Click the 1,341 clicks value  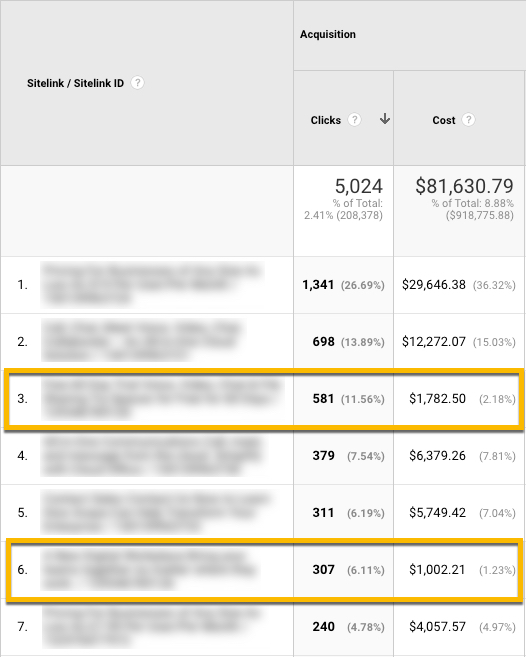[318, 285]
